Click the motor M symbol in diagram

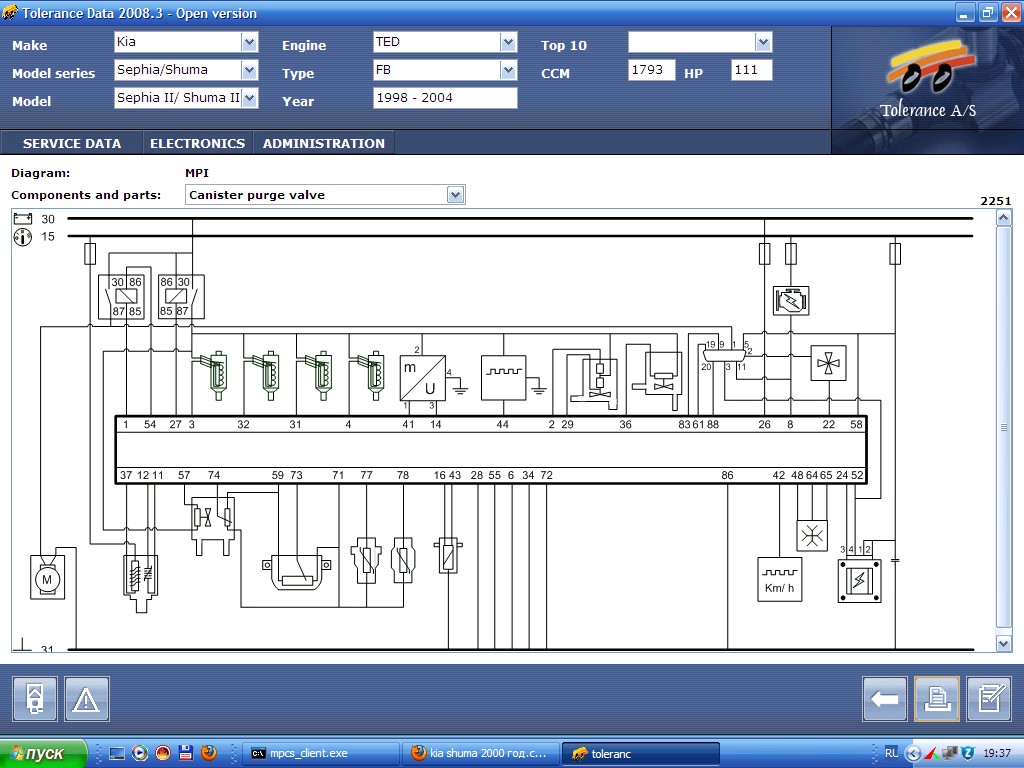(x=45, y=579)
